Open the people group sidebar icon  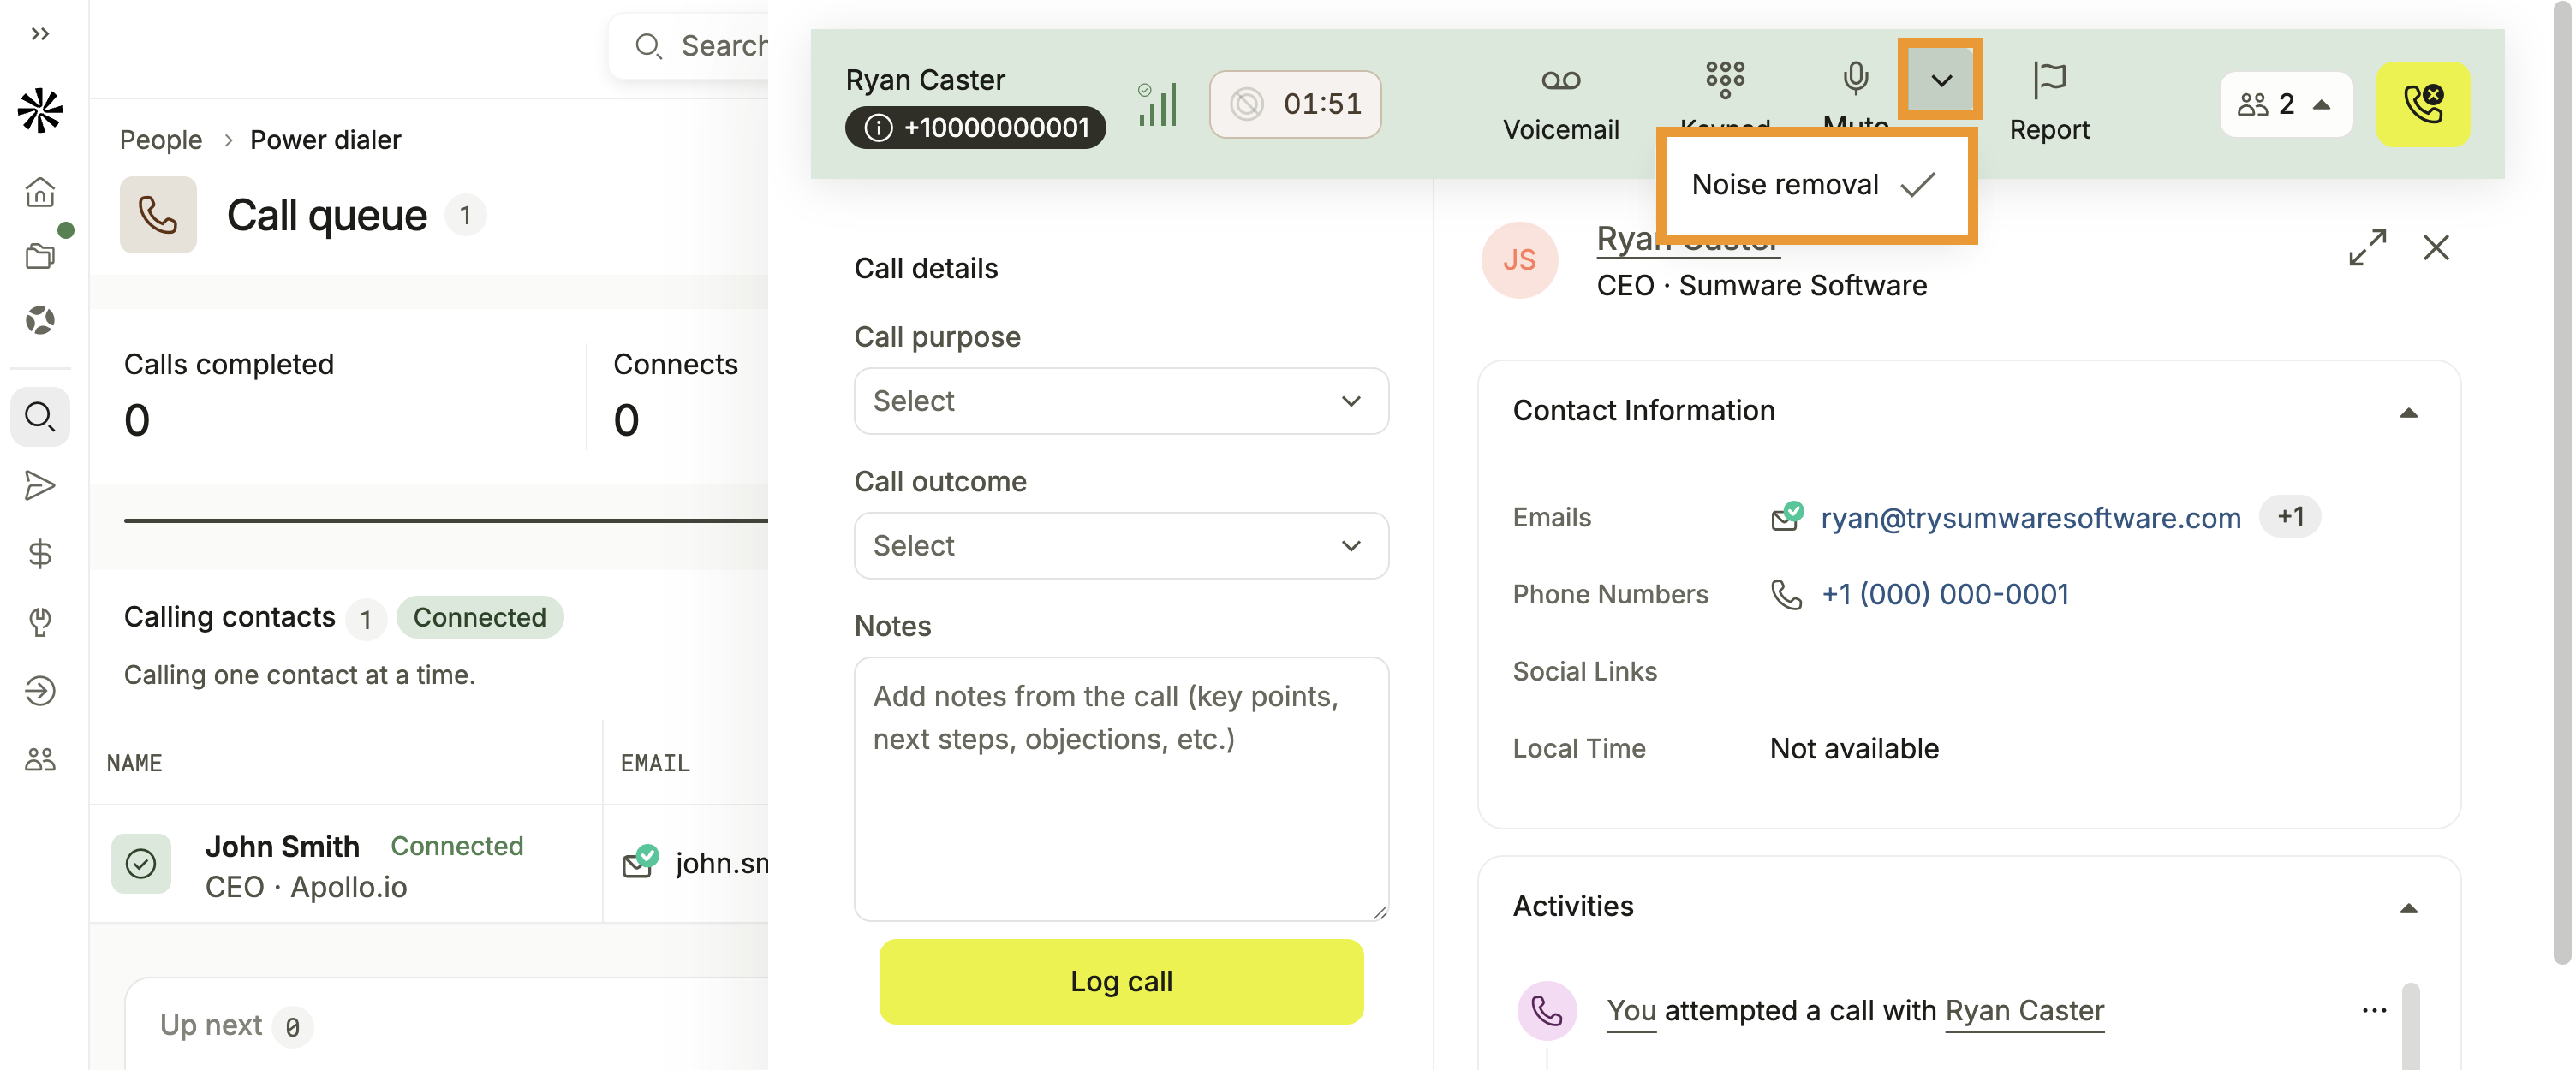tap(40, 759)
